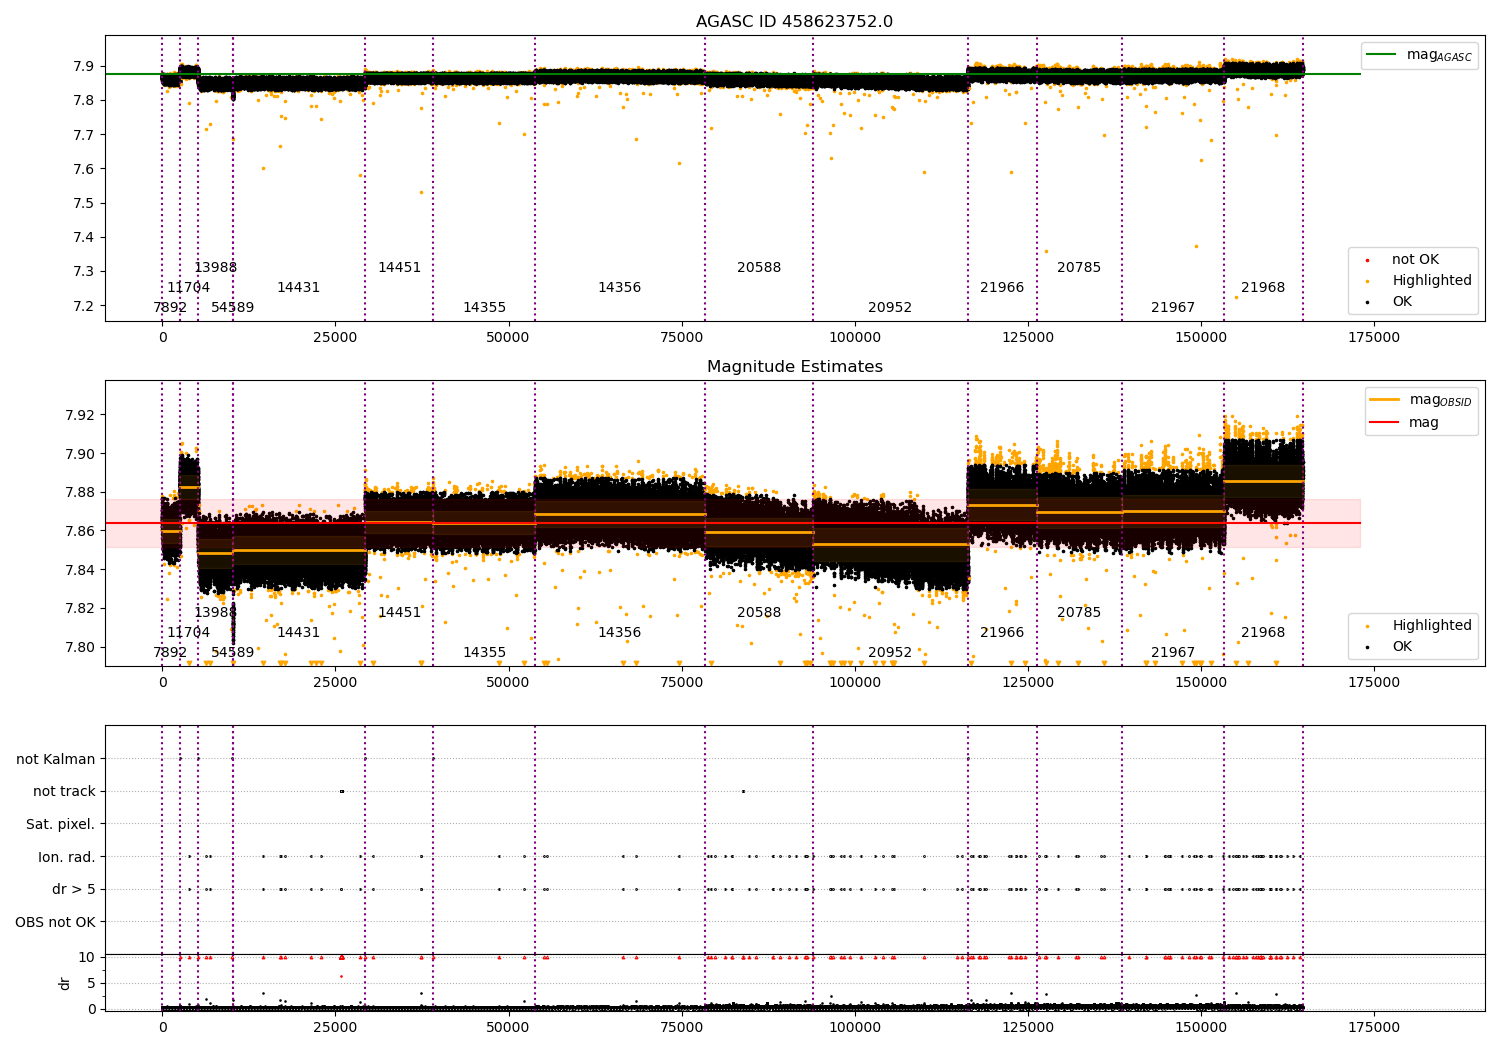Click the 'not track' row label
The height and width of the screenshot is (1050, 1500).
pyautogui.click(x=64, y=792)
